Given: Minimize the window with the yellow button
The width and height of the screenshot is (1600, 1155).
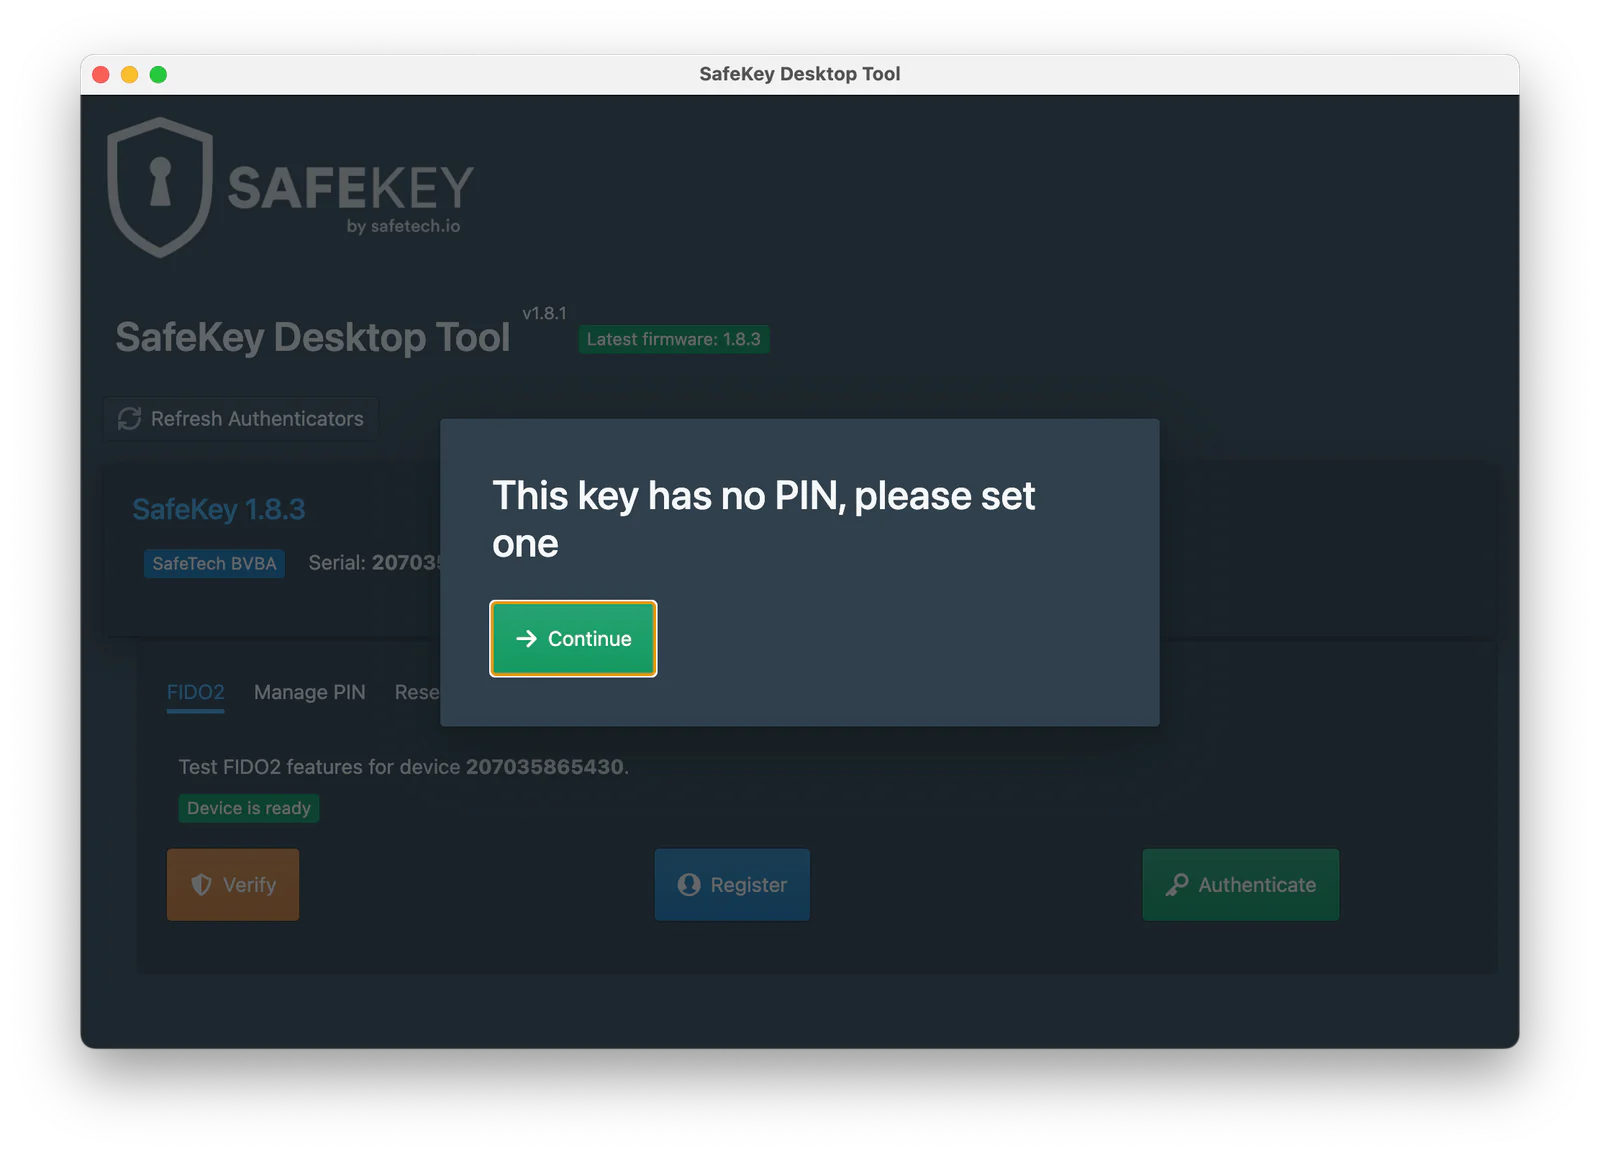Looking at the screenshot, I should [129, 74].
